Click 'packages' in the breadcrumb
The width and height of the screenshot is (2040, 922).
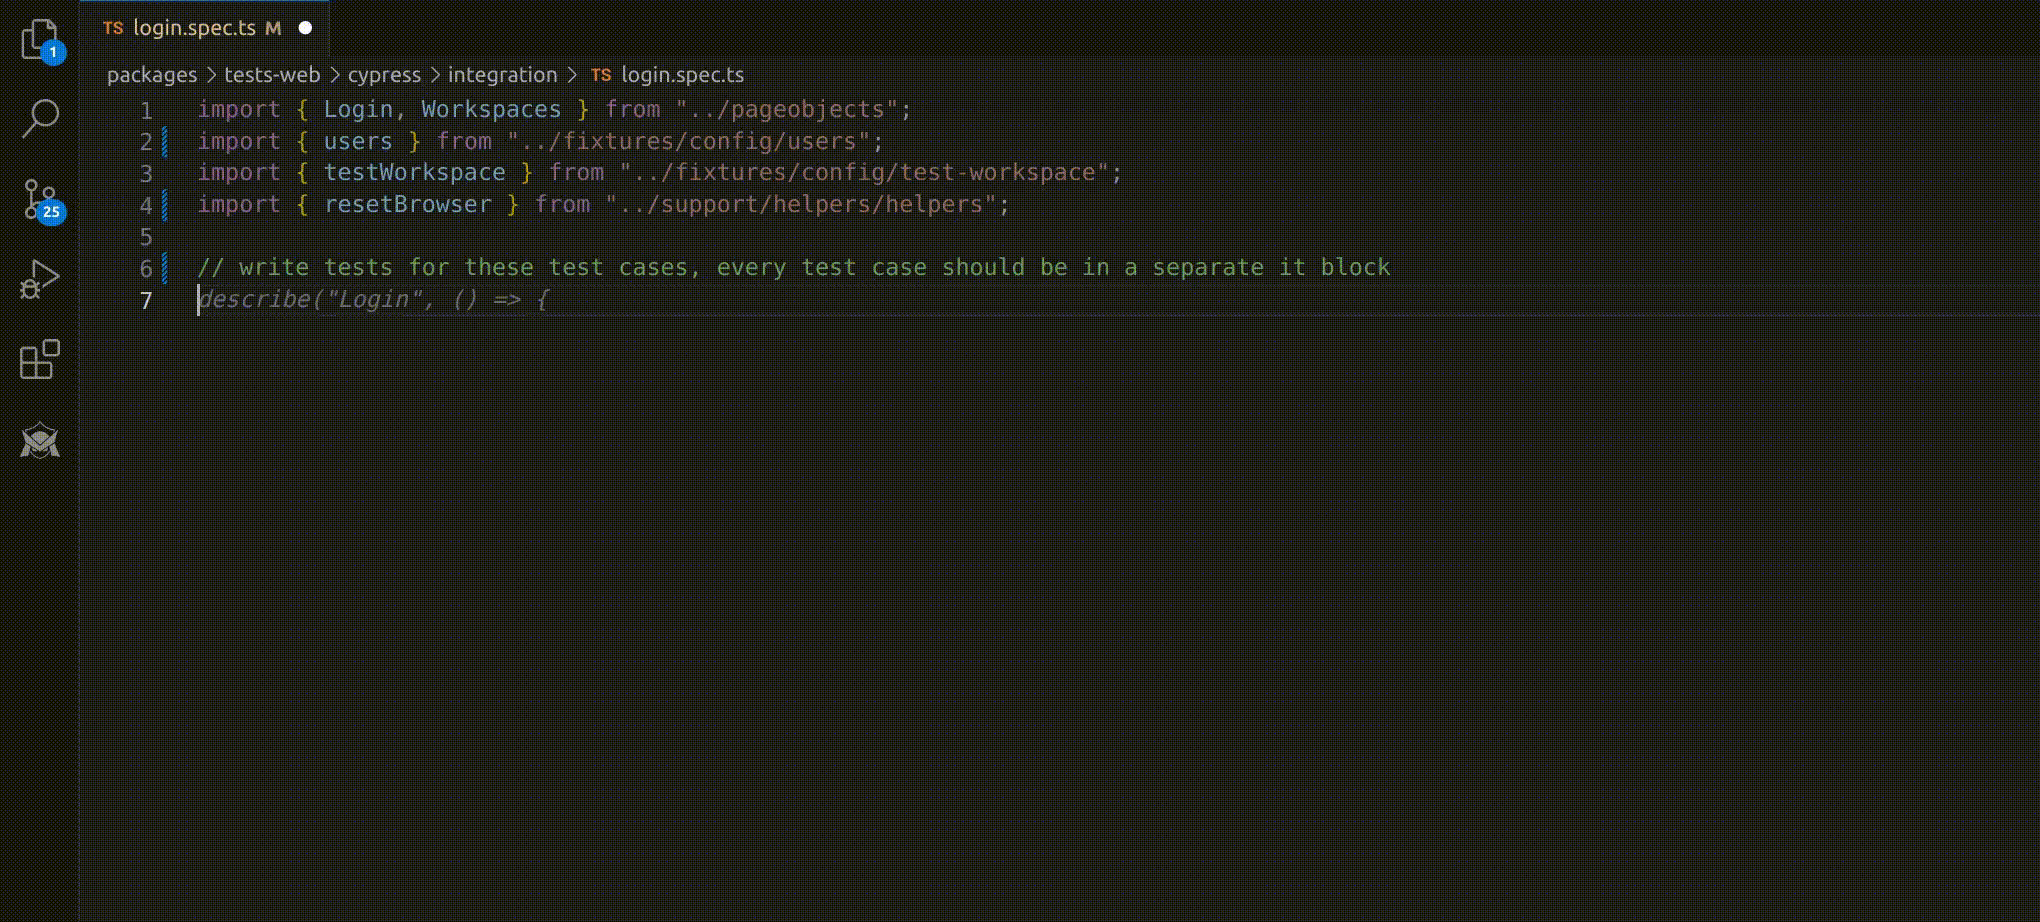tap(152, 75)
